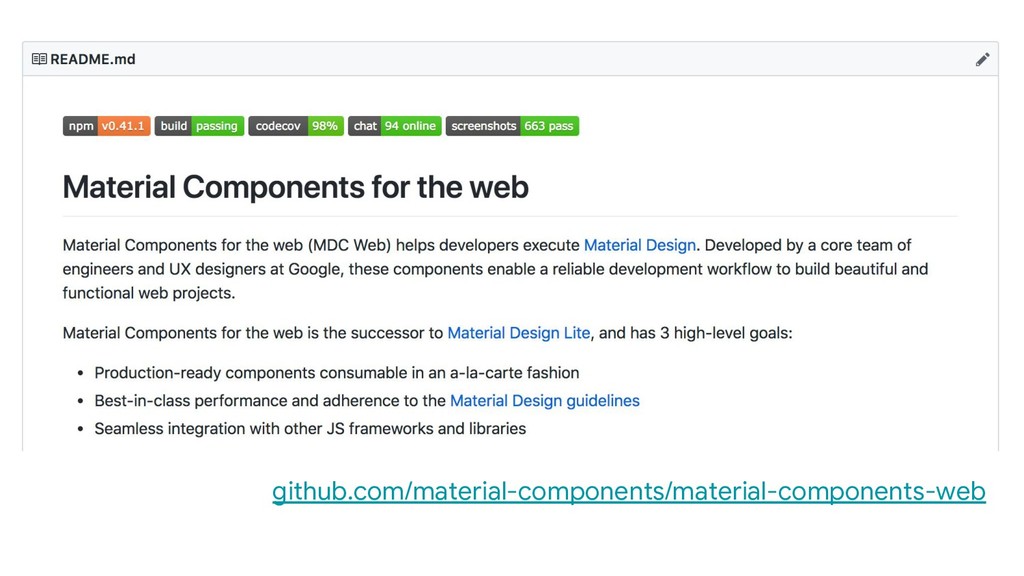
Task: Click the green passing status label
Action: [217, 126]
